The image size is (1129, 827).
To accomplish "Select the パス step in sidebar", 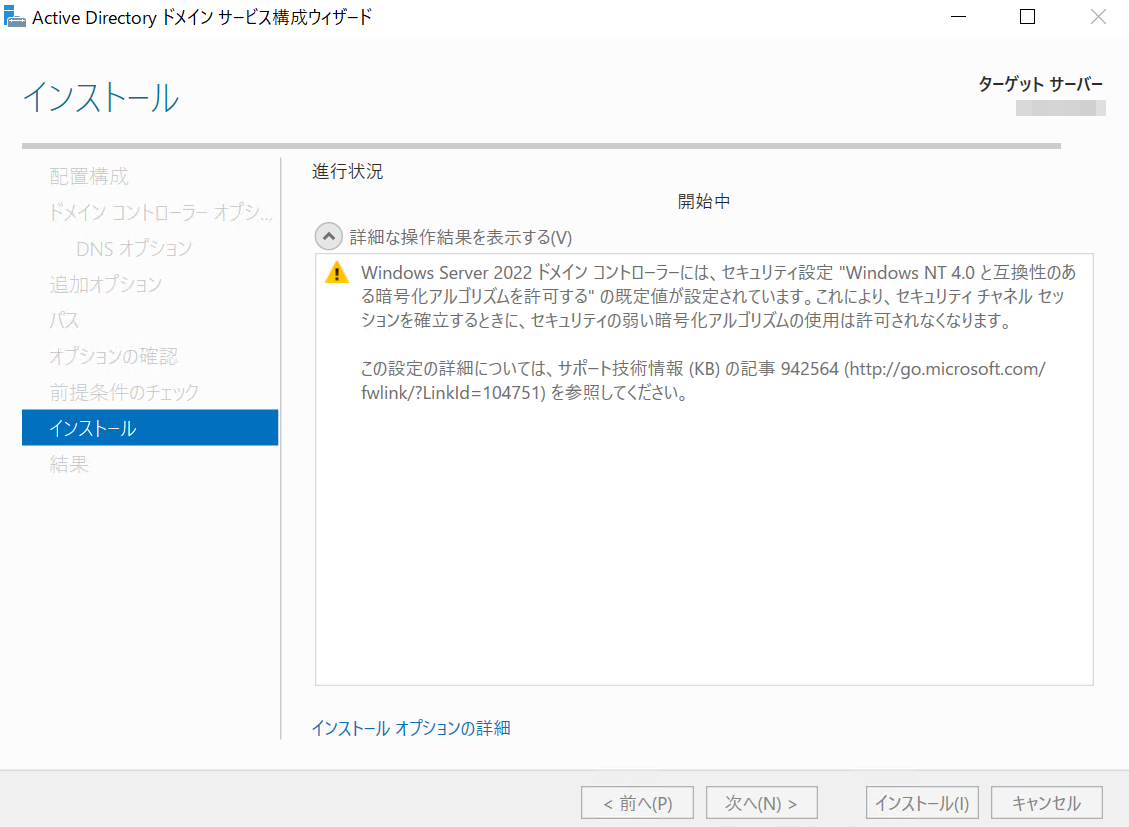I will click(x=64, y=320).
